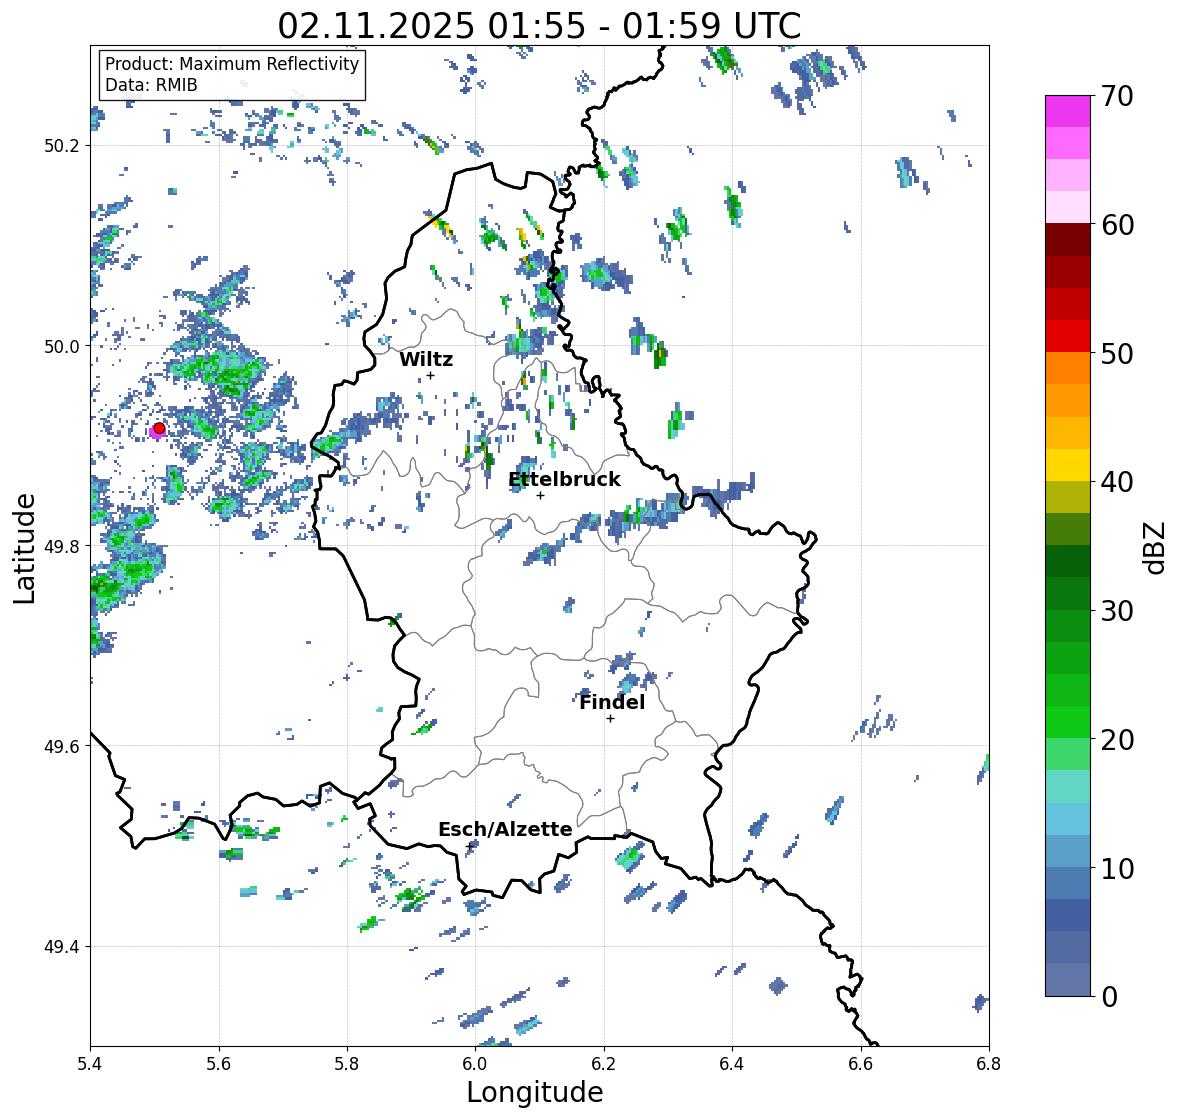Click the 5.6 longitude tick label
Screen dimensions: 1179x1117
coord(219,1063)
